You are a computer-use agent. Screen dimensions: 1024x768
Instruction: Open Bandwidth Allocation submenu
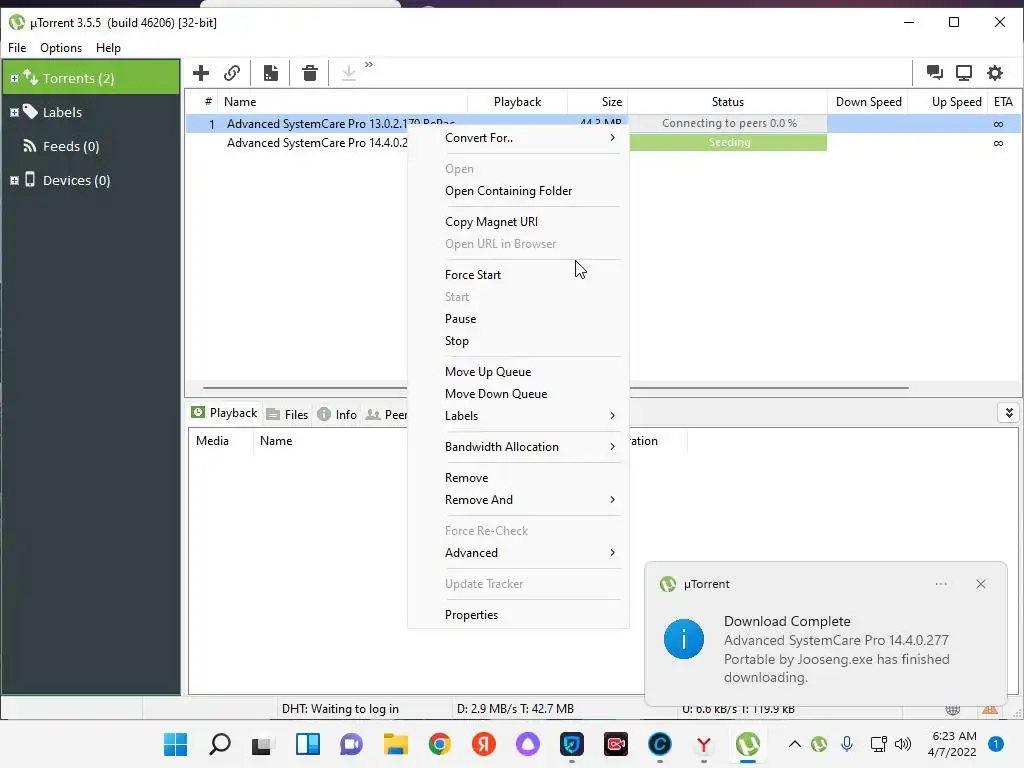click(519, 447)
